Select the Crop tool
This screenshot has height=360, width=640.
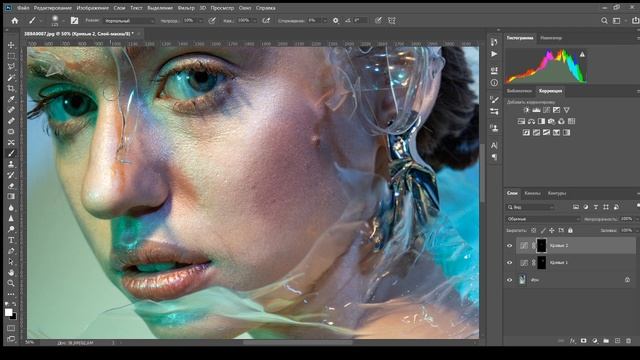(11, 89)
